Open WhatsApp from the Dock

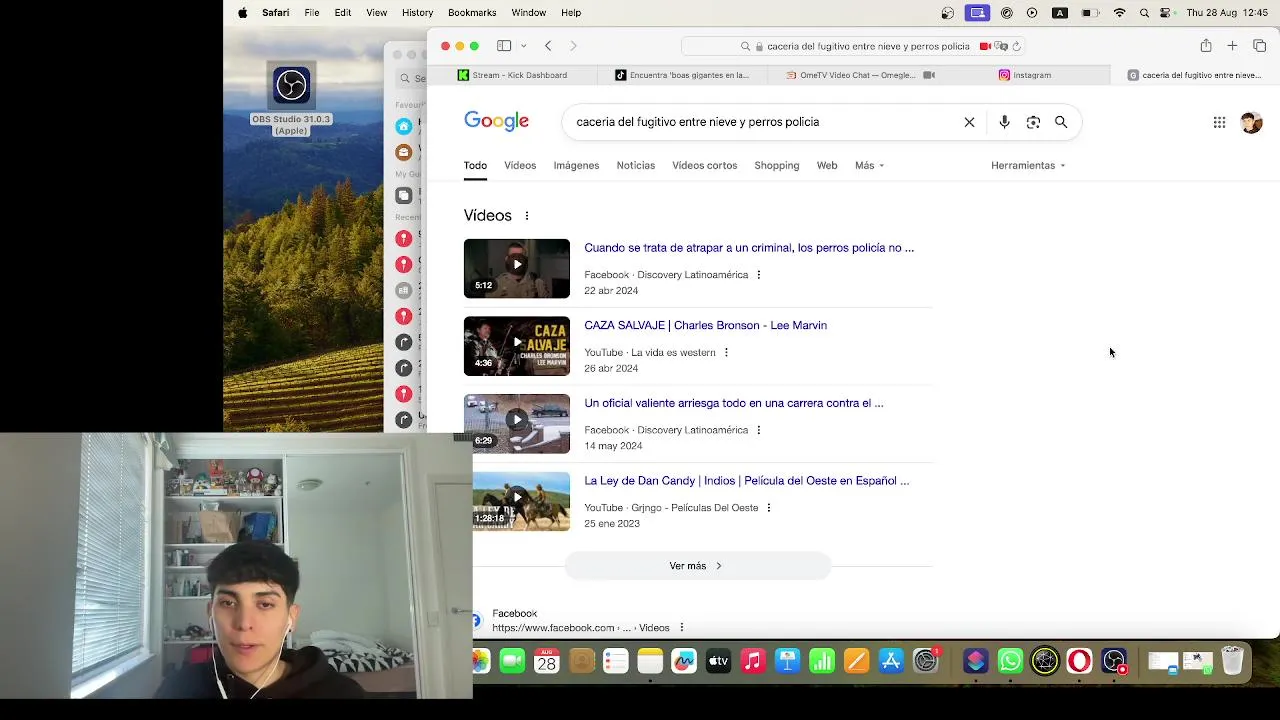pyautogui.click(x=1010, y=661)
